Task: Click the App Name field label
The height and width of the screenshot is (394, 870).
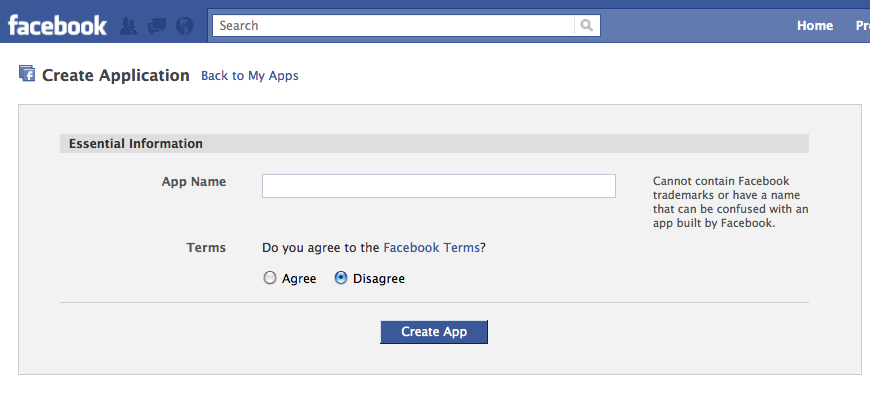Action: 194,181
